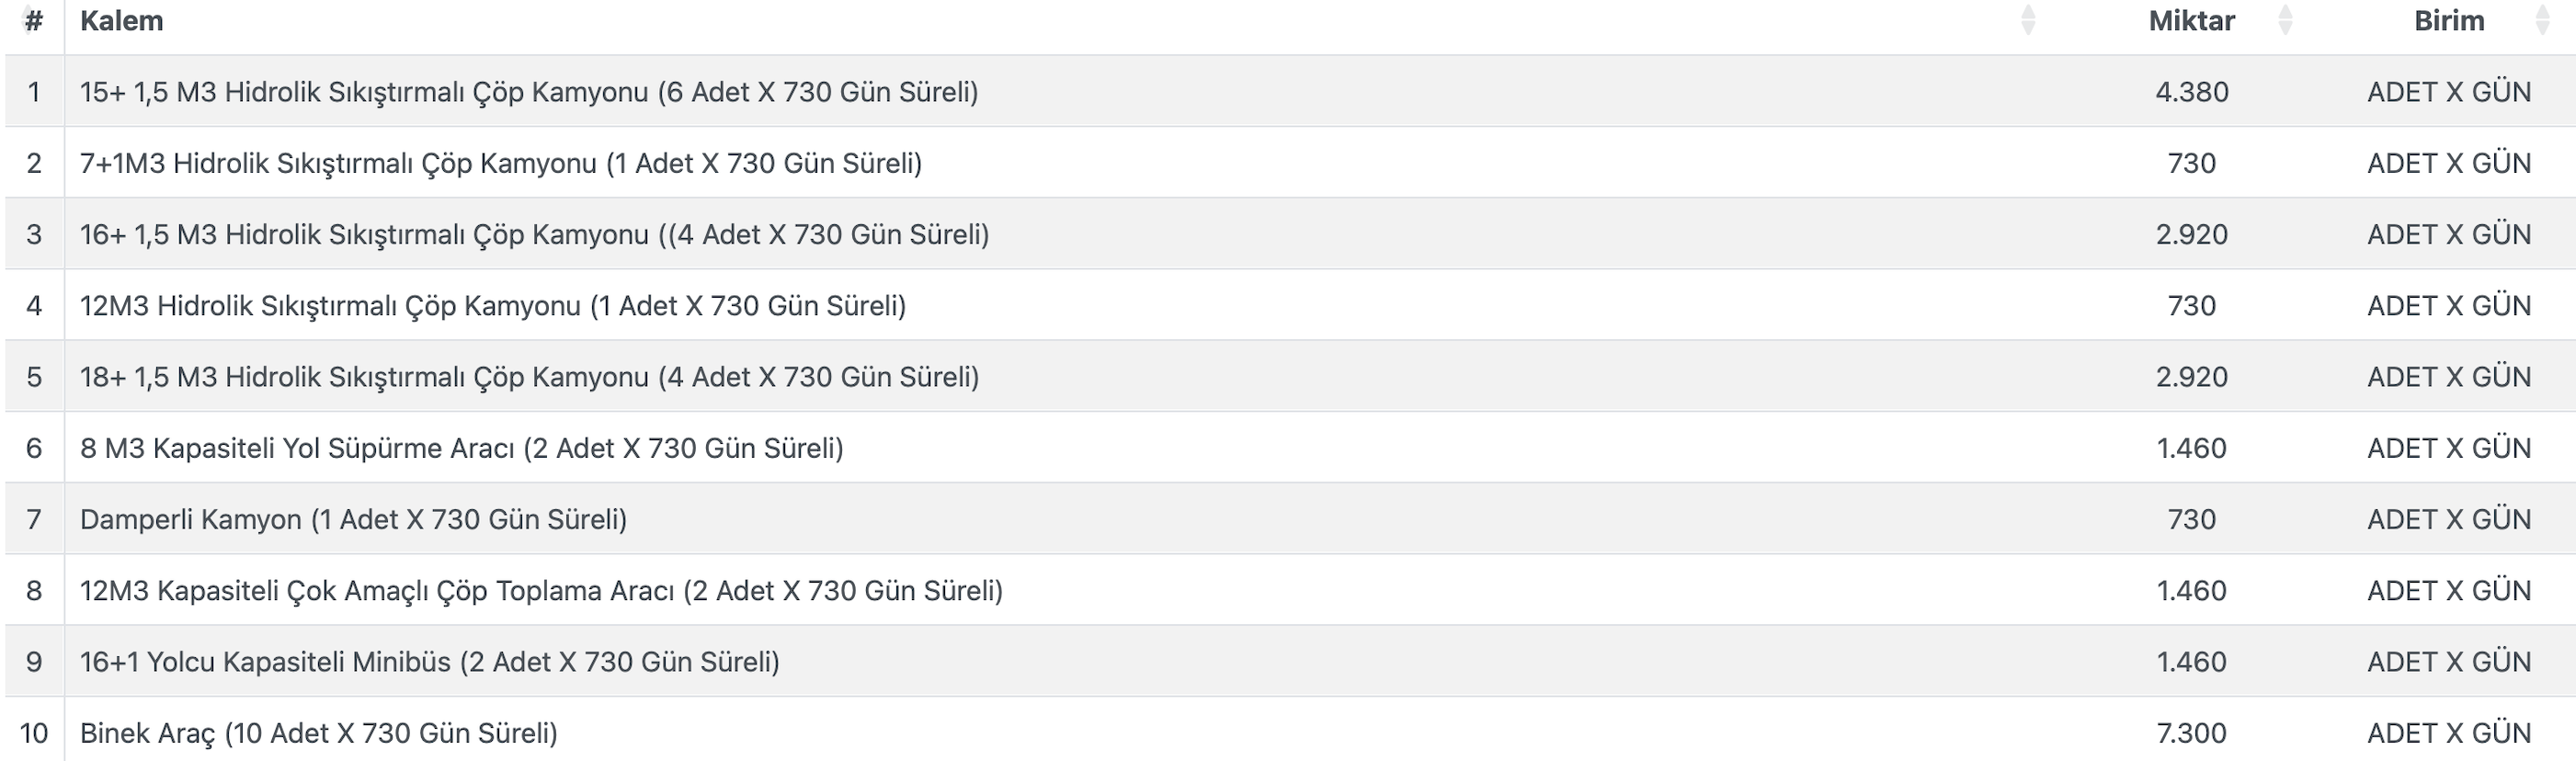Image resolution: width=2576 pixels, height=761 pixels.
Task: Click the 7.300 quantity value
Action: (x=2191, y=733)
